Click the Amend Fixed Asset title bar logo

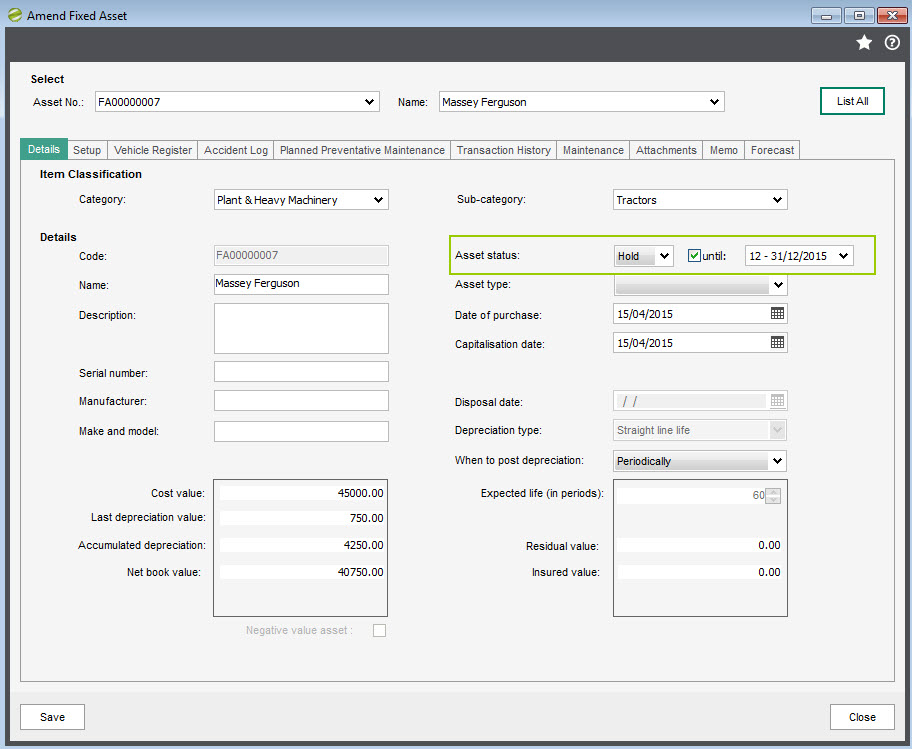14,16
